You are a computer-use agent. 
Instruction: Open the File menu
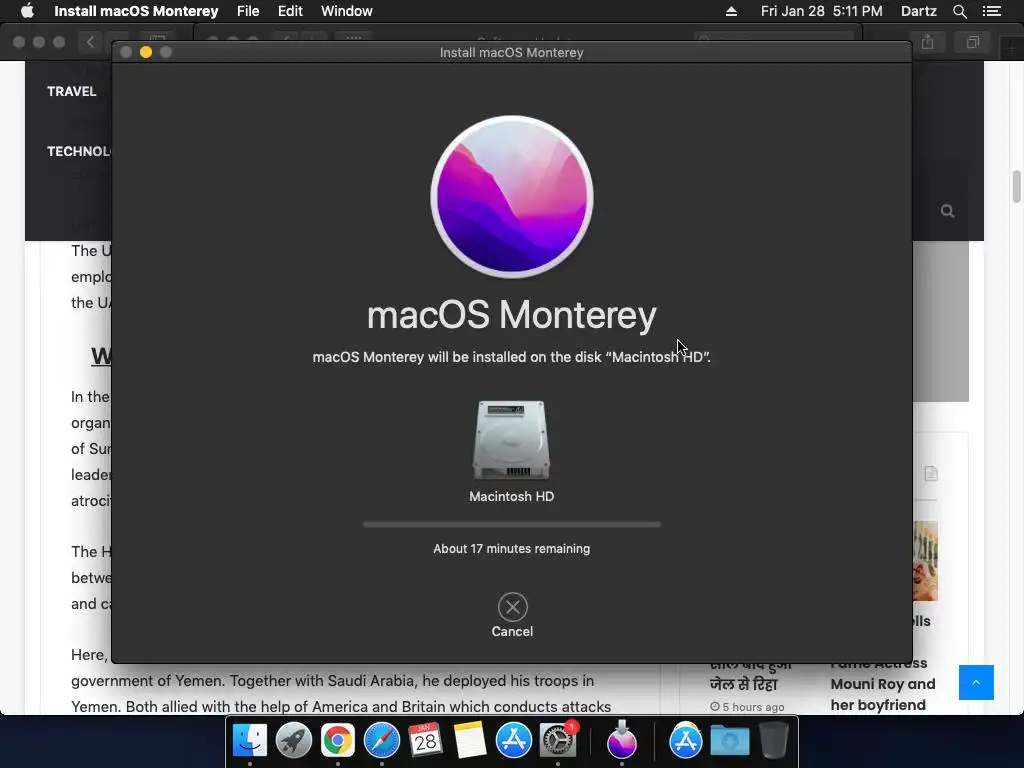(248, 11)
